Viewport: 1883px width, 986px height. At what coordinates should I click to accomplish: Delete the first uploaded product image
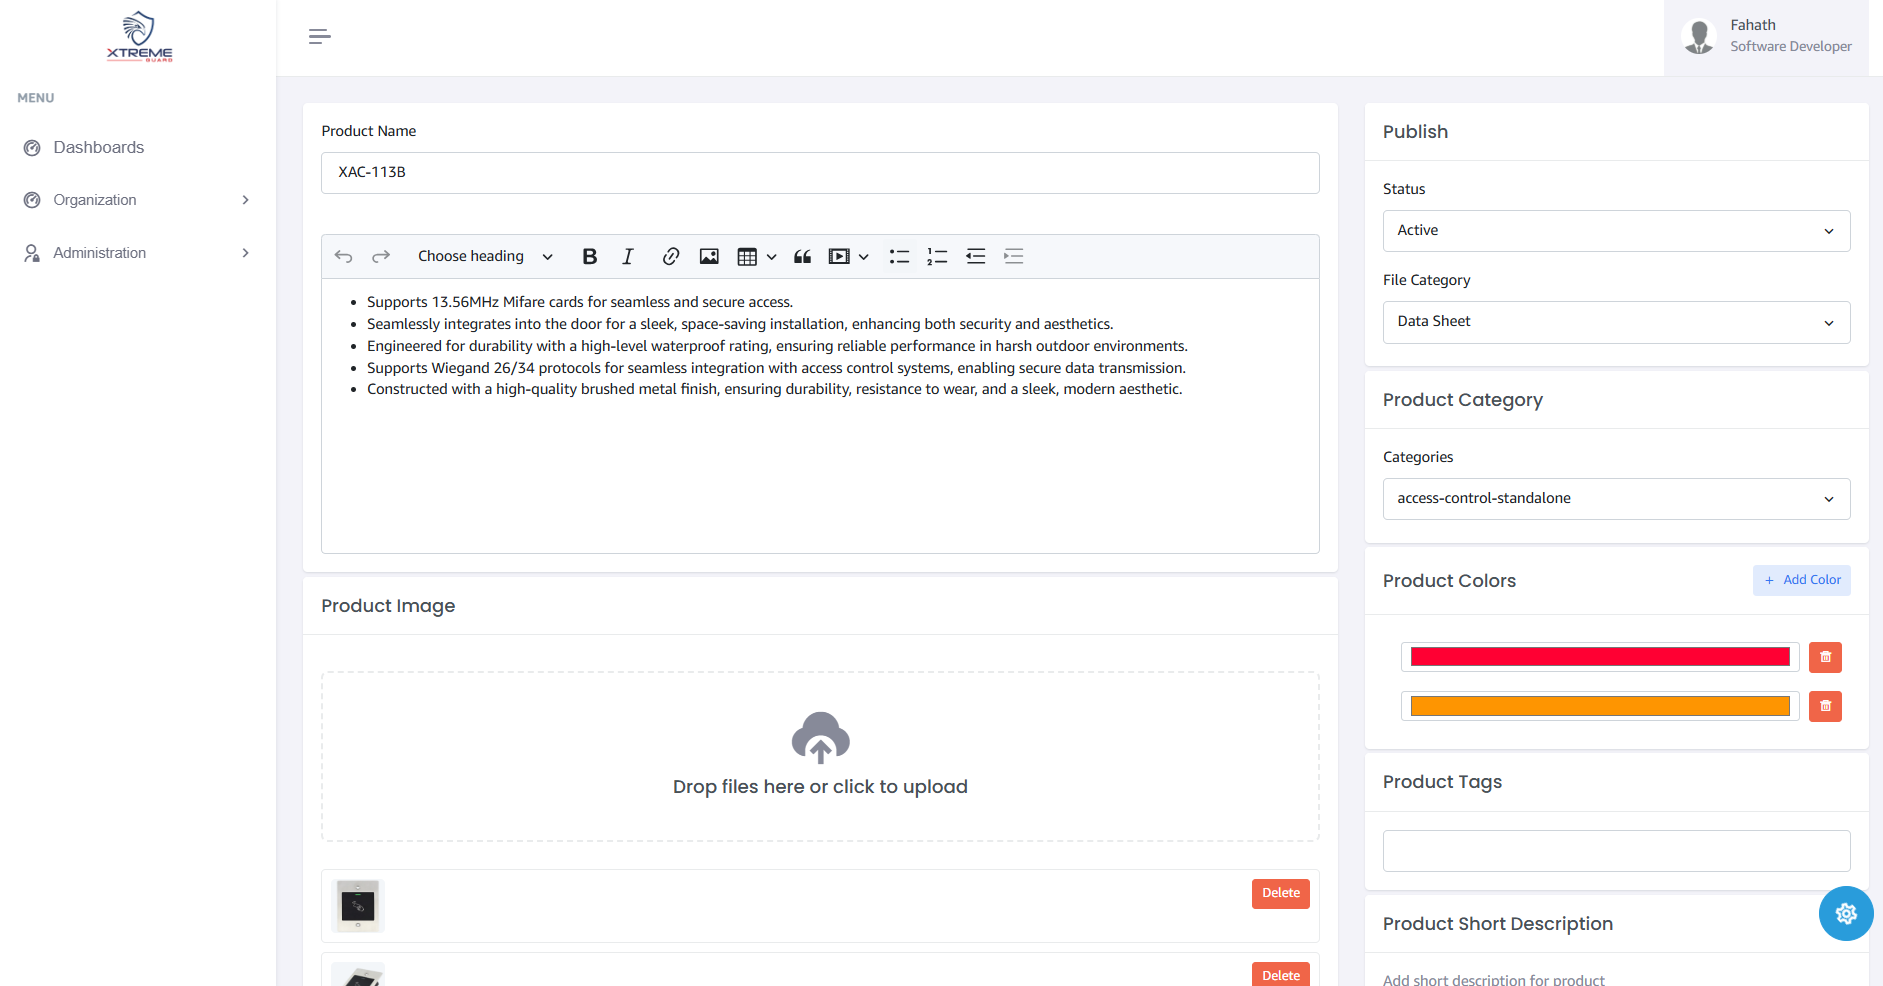[x=1280, y=893]
